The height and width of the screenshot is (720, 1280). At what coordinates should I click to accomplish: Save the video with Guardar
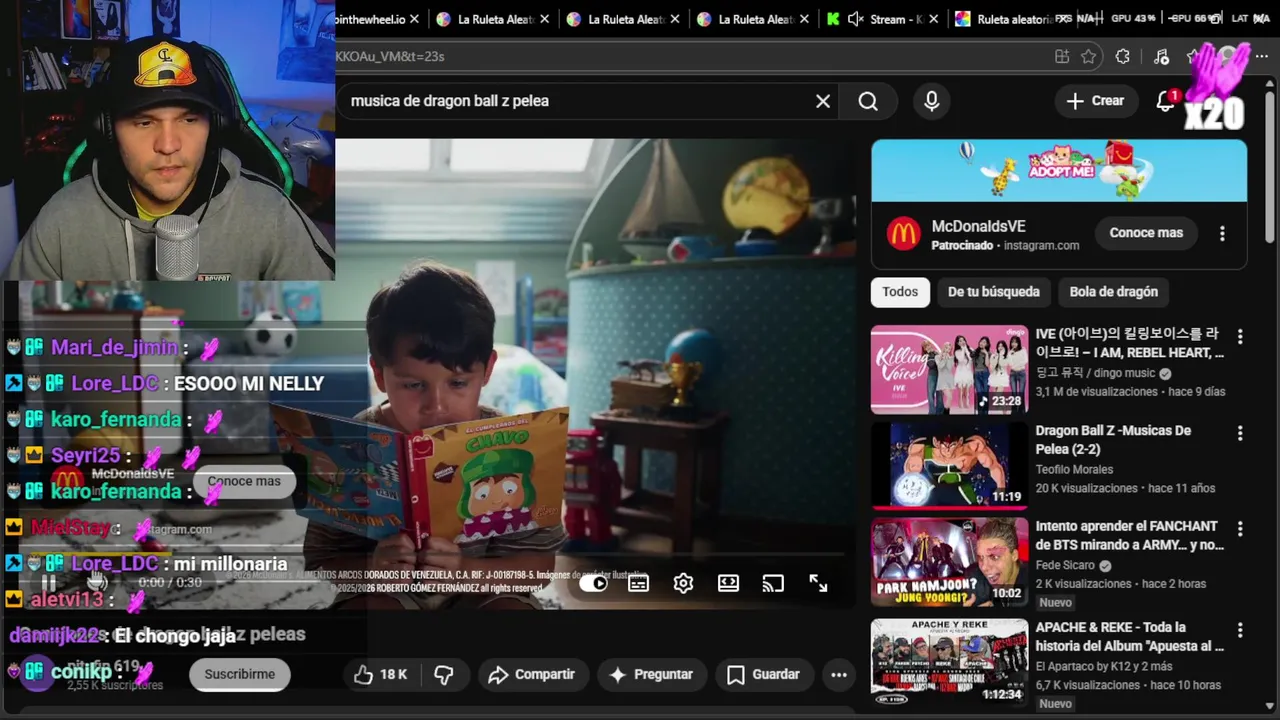[763, 675]
